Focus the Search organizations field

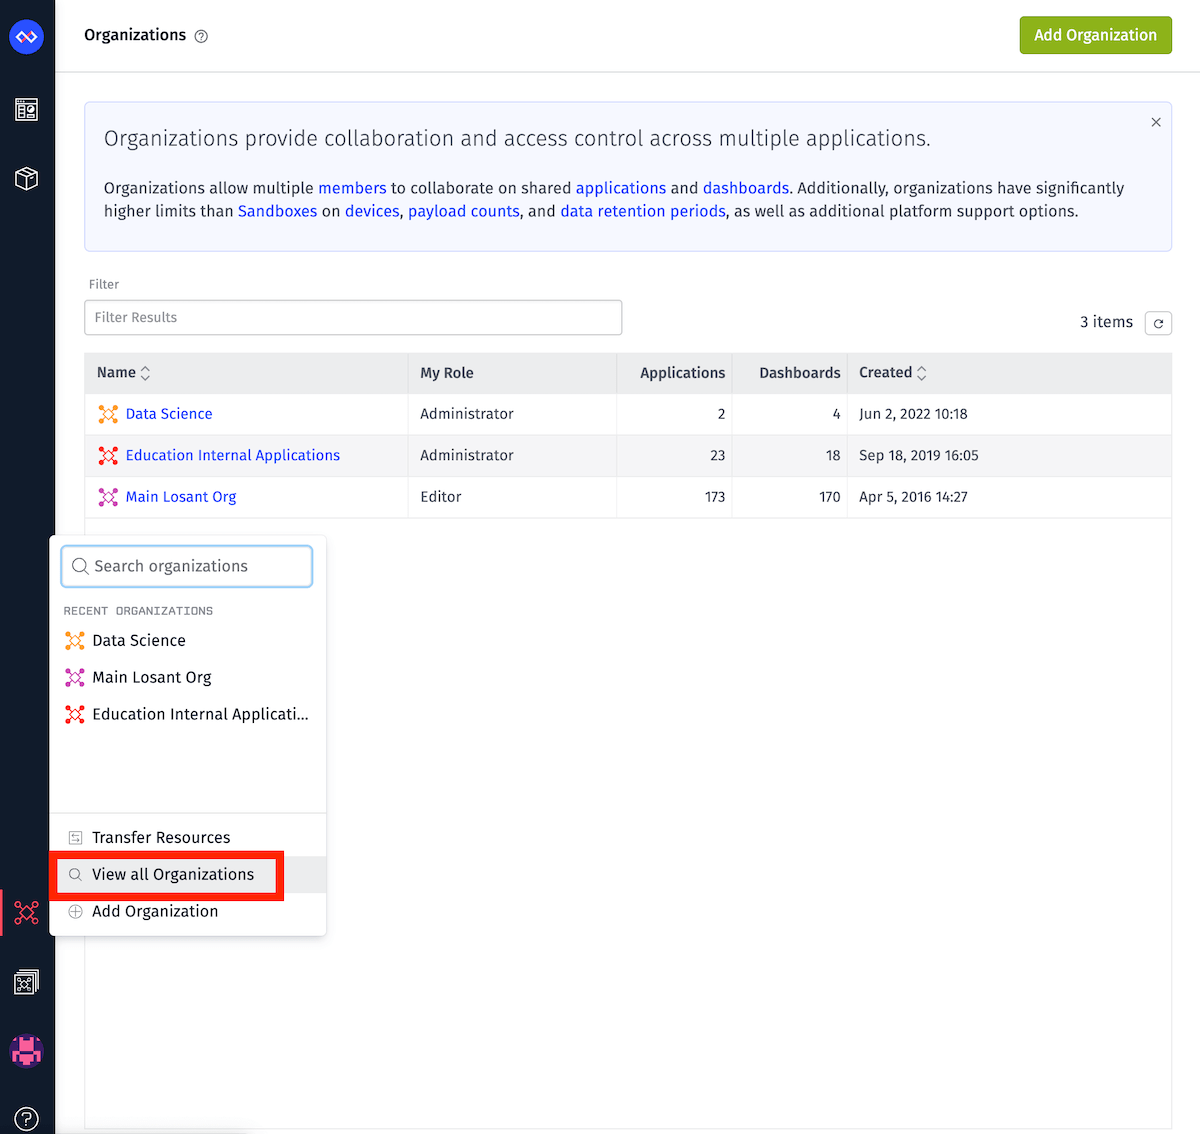point(187,566)
